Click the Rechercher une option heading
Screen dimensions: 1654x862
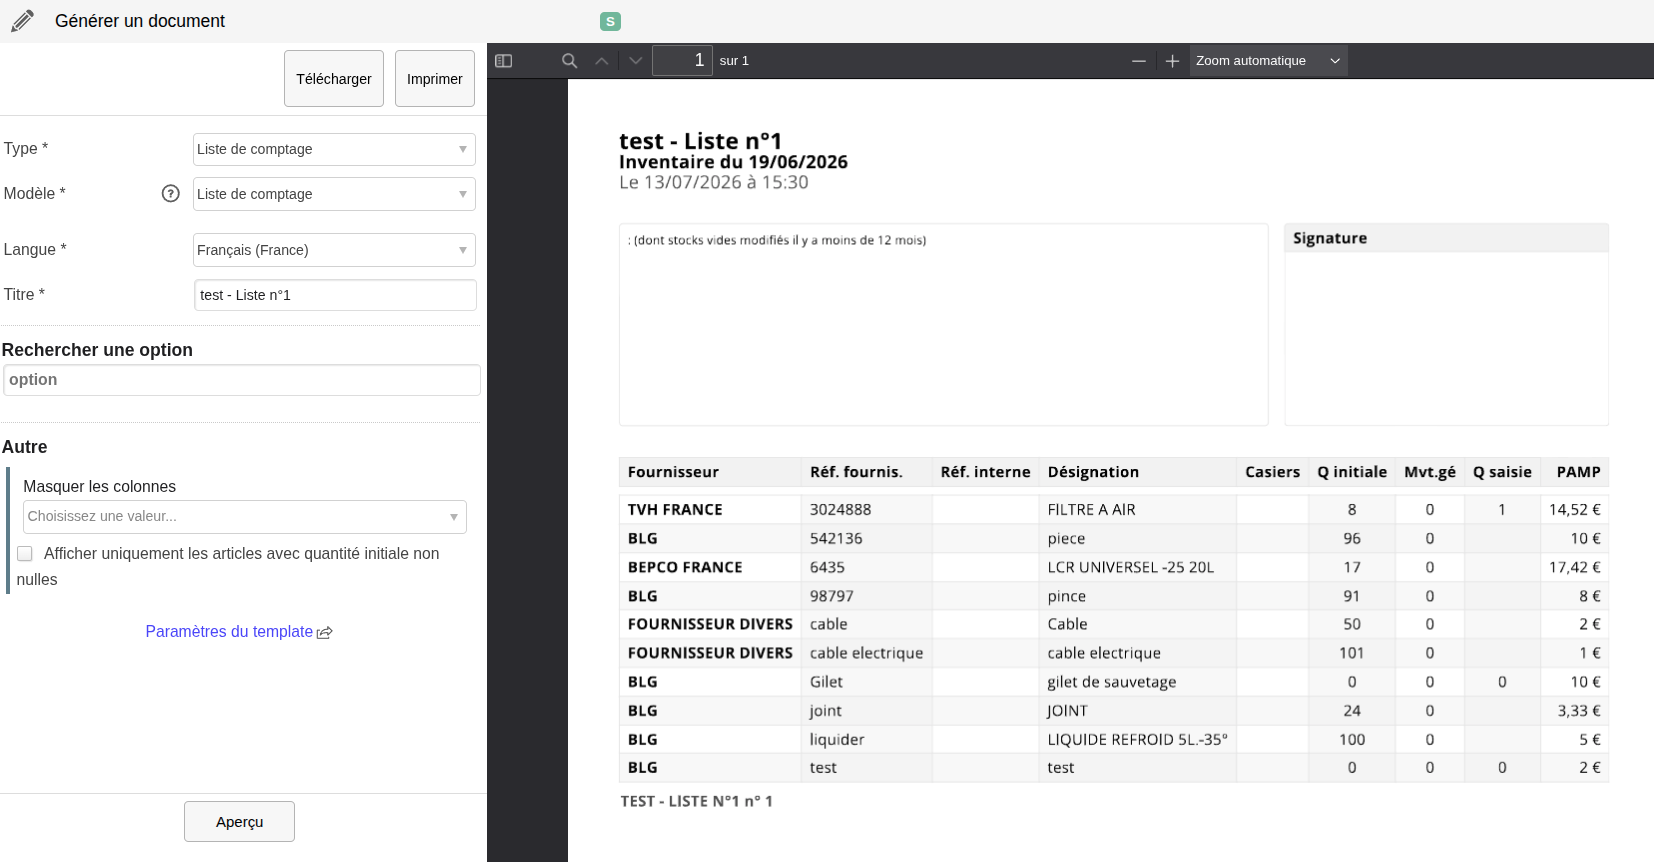(x=97, y=350)
